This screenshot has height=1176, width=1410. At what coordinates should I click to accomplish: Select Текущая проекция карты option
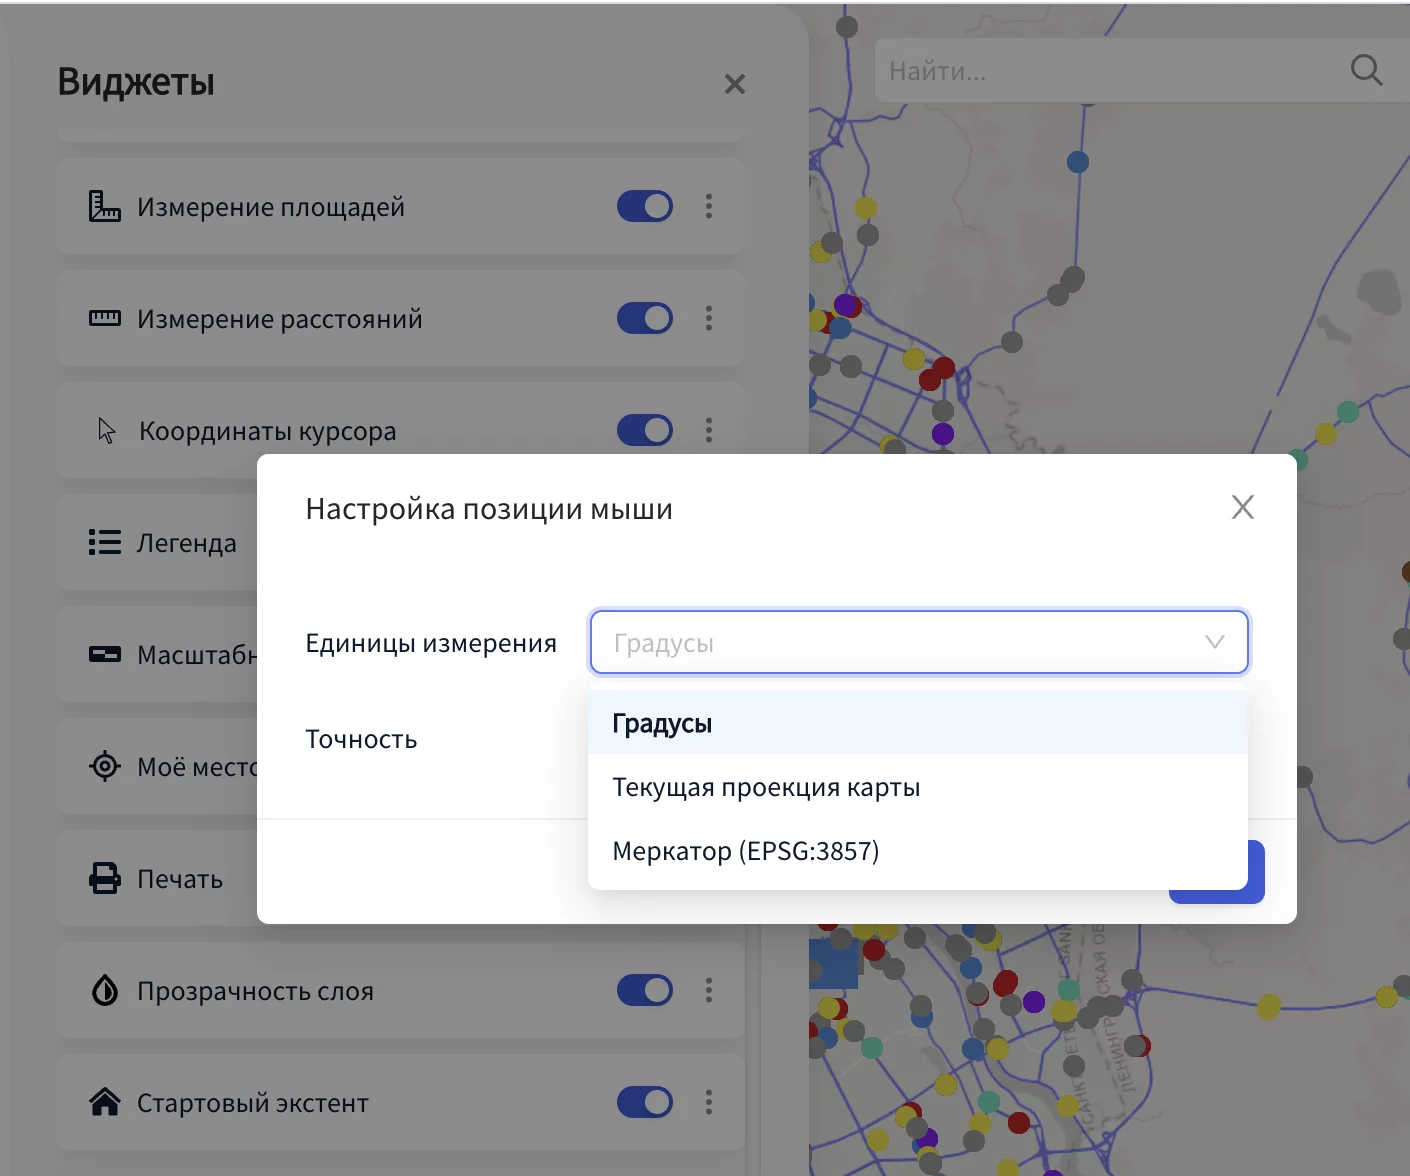tap(766, 787)
